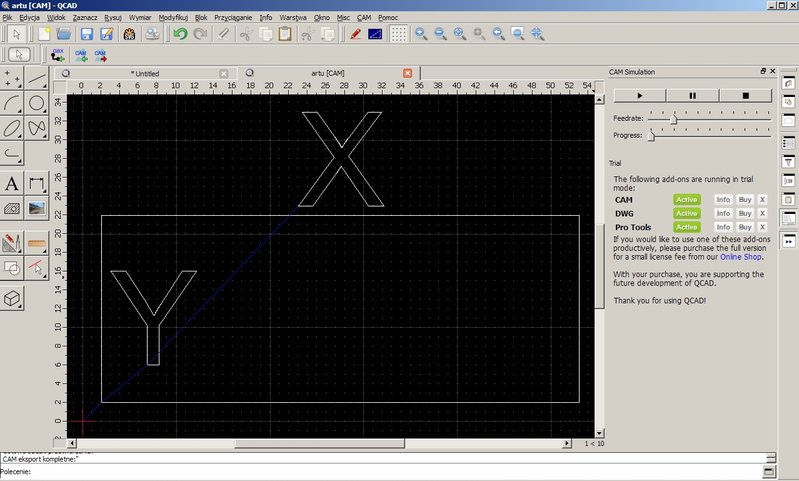Click the print preview icon
The height and width of the screenshot is (481, 799).
[152, 34]
